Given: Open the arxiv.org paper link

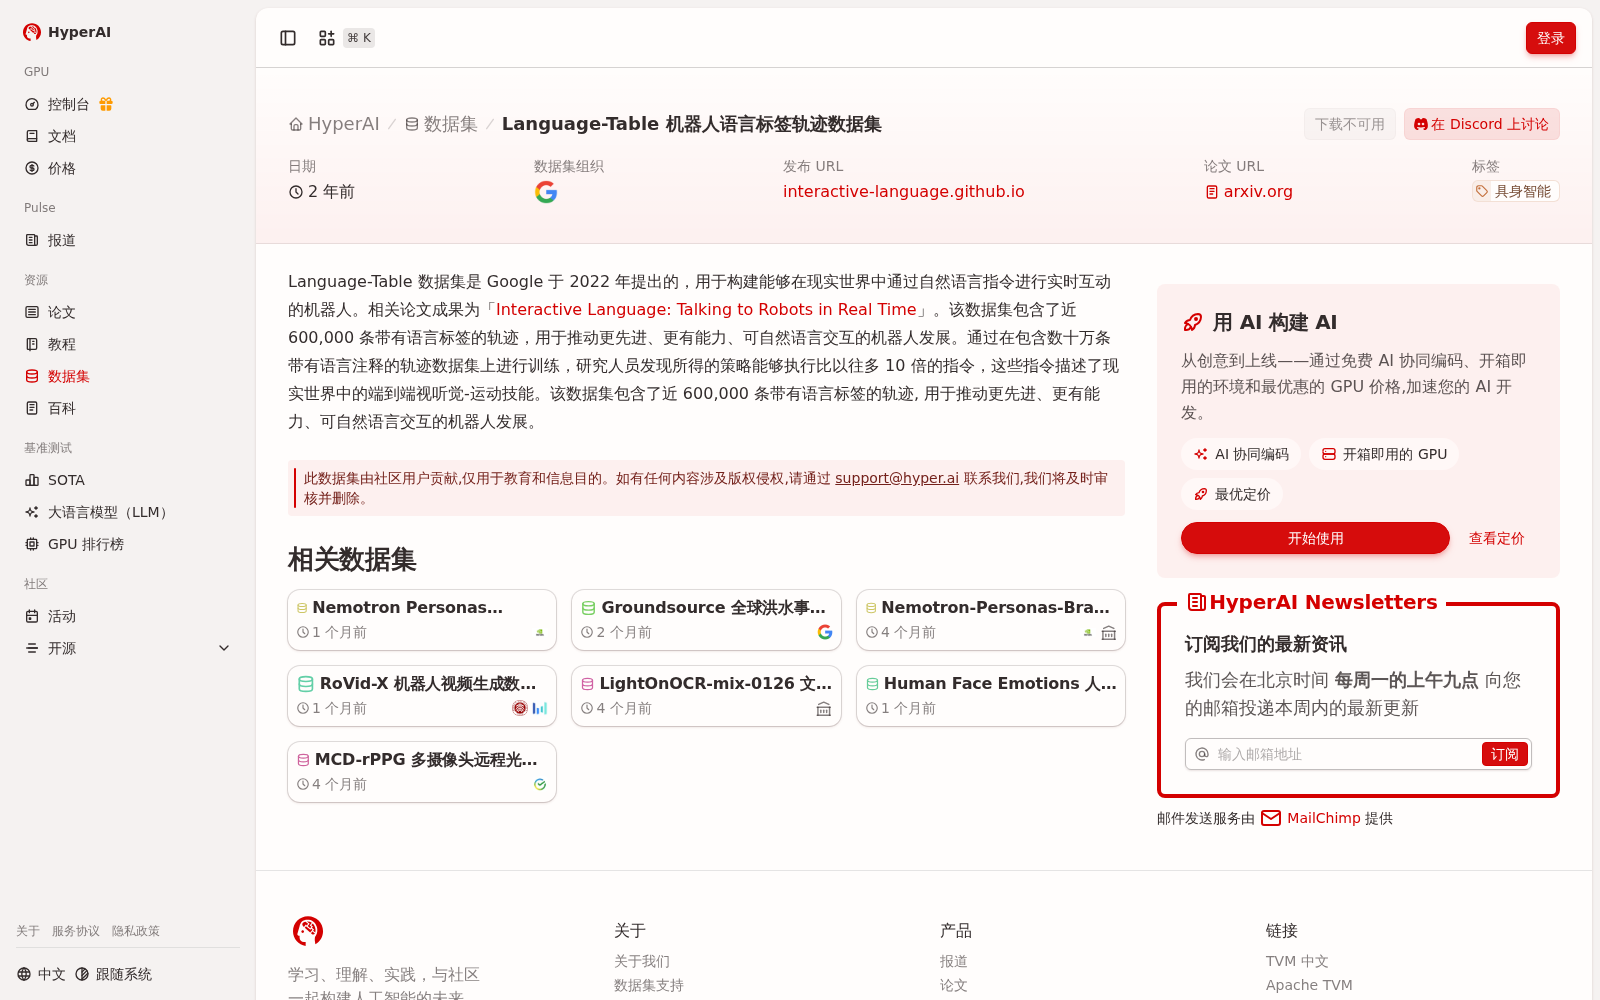Looking at the screenshot, I should click(x=1249, y=191).
